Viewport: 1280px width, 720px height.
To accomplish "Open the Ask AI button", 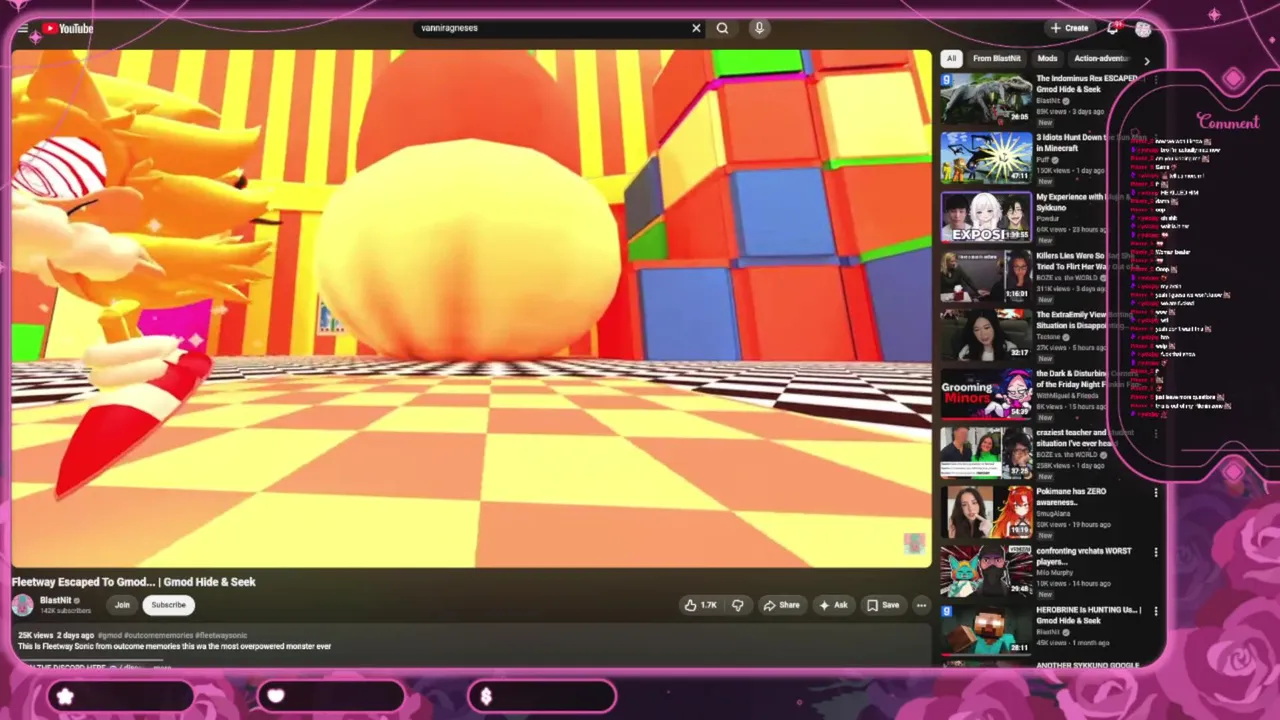I will pyautogui.click(x=834, y=605).
